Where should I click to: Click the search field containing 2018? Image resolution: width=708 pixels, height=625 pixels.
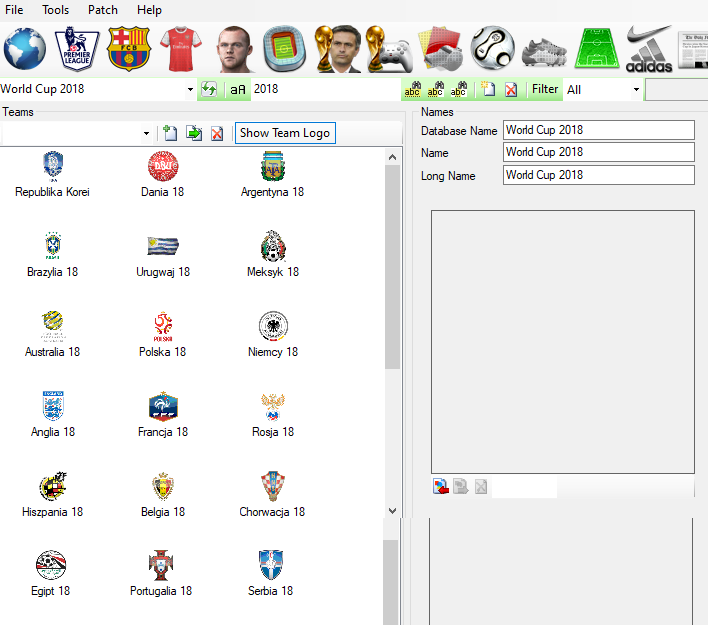point(325,89)
